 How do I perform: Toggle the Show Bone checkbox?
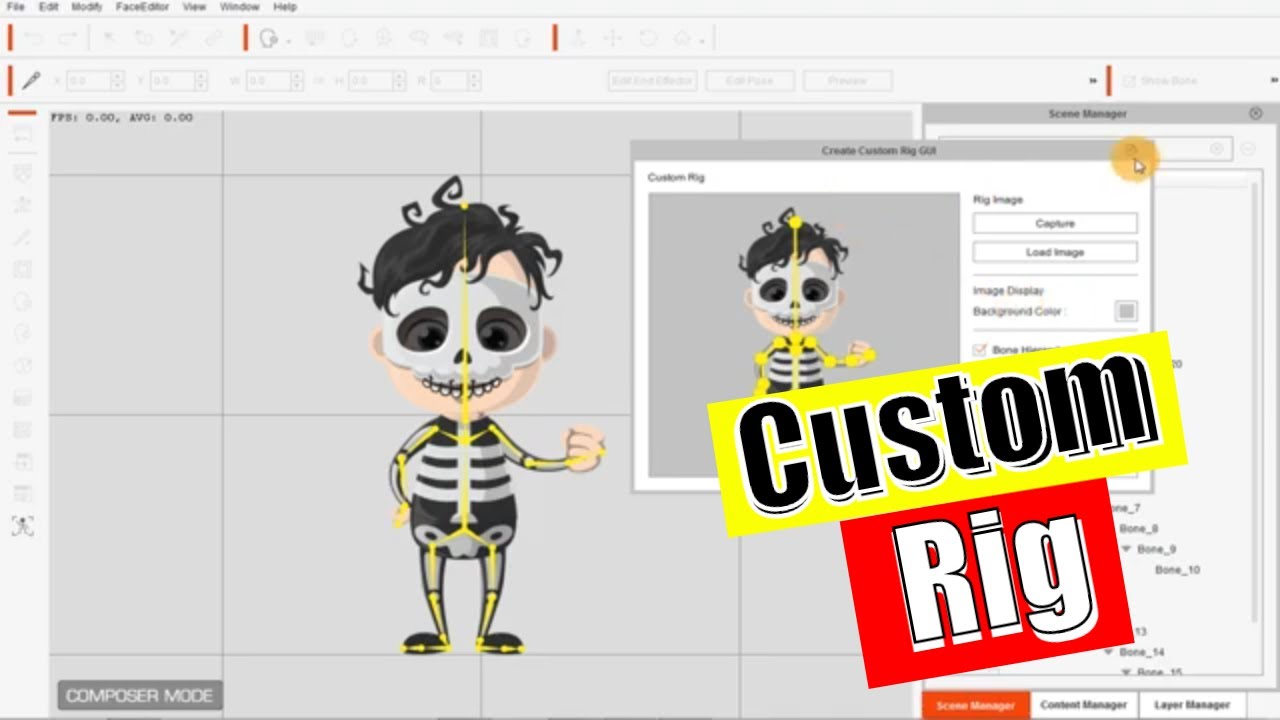(1130, 81)
